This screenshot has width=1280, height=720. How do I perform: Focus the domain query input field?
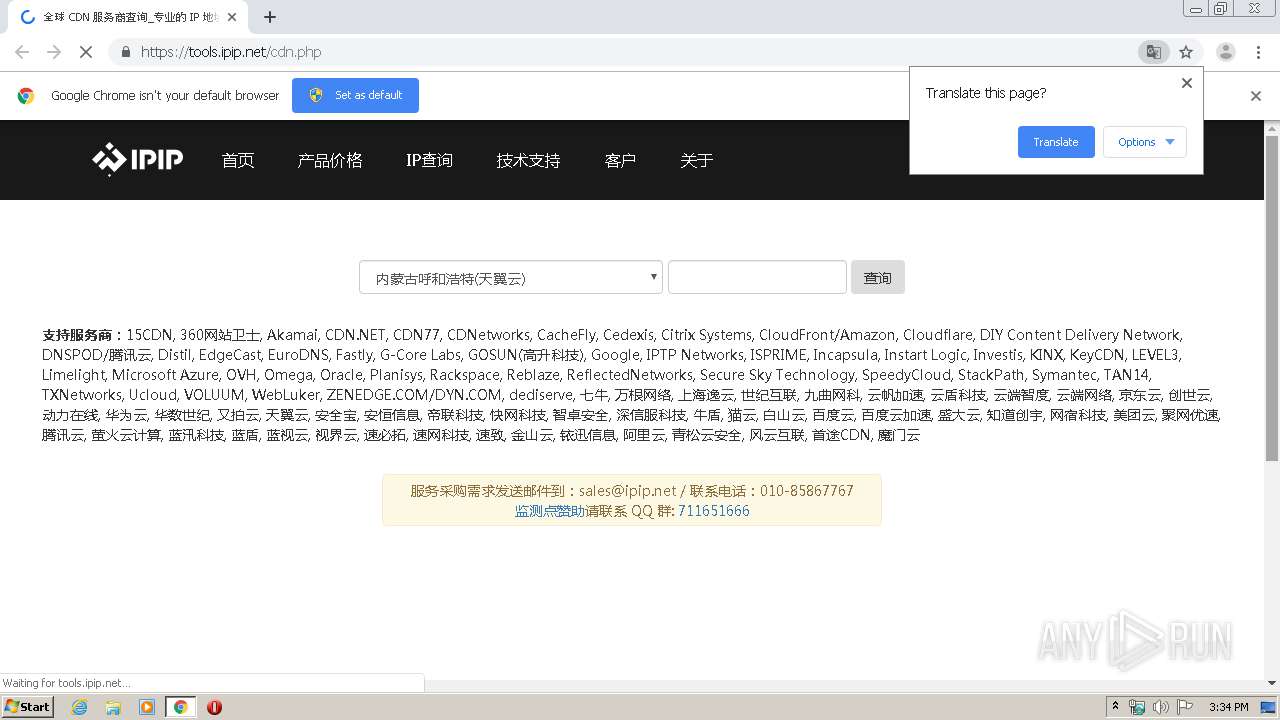pyautogui.click(x=757, y=277)
